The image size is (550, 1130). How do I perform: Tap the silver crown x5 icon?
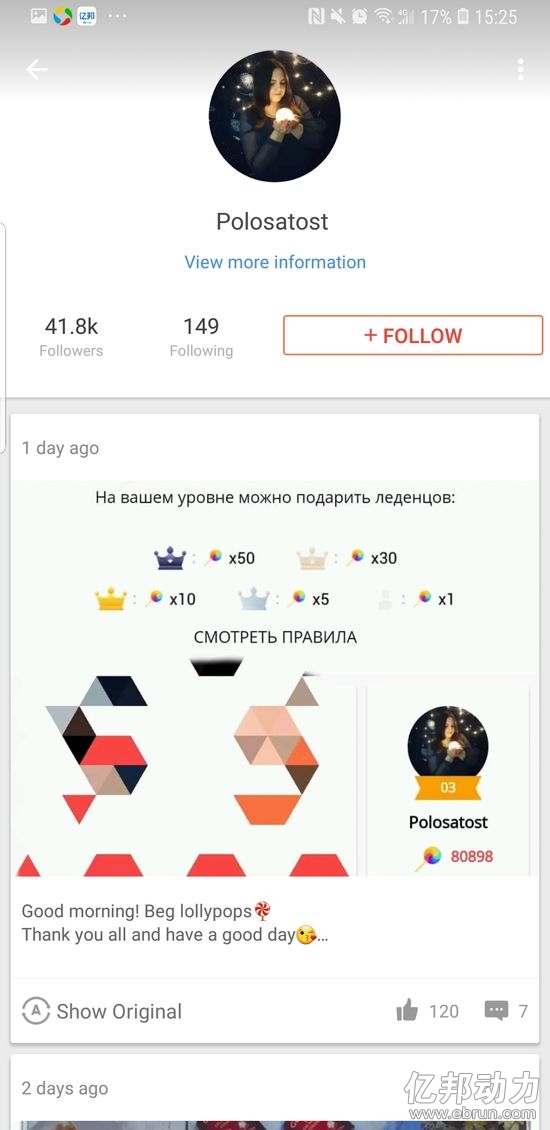coord(254,599)
